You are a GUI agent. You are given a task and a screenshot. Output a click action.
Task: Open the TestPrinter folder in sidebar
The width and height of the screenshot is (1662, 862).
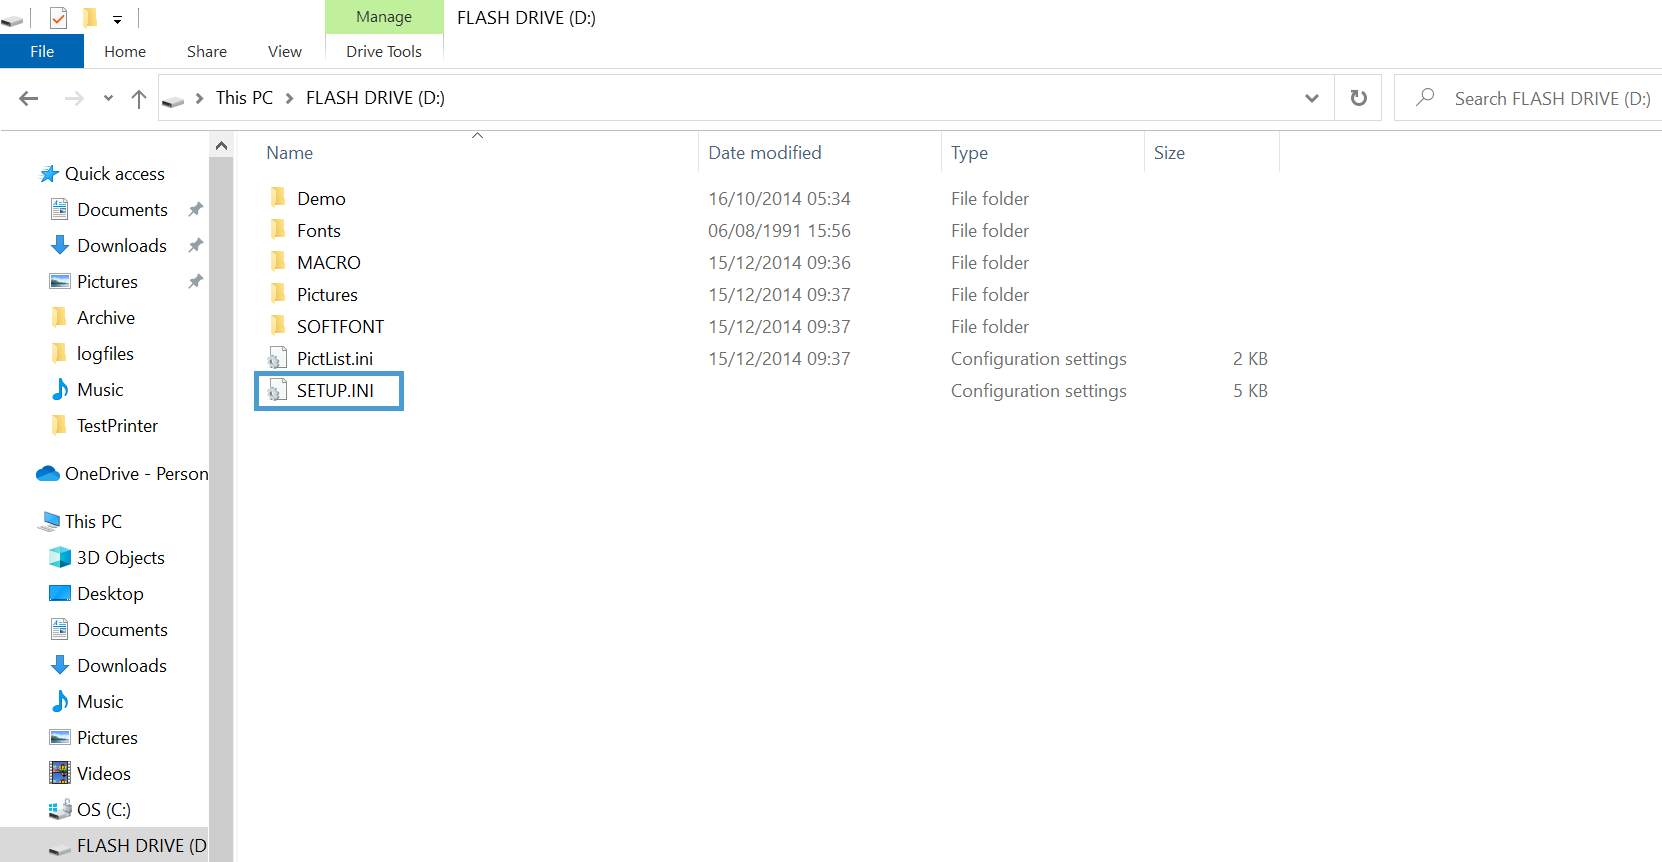(x=117, y=426)
